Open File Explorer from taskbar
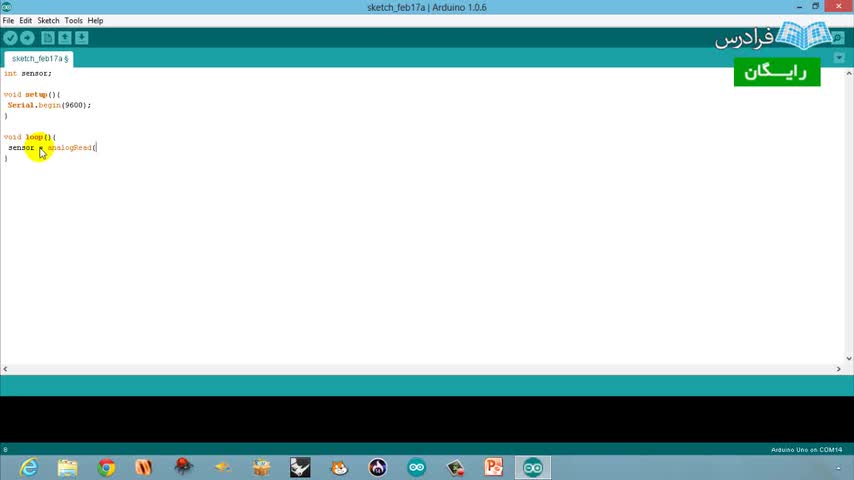The image size is (854, 480). pyautogui.click(x=68, y=467)
